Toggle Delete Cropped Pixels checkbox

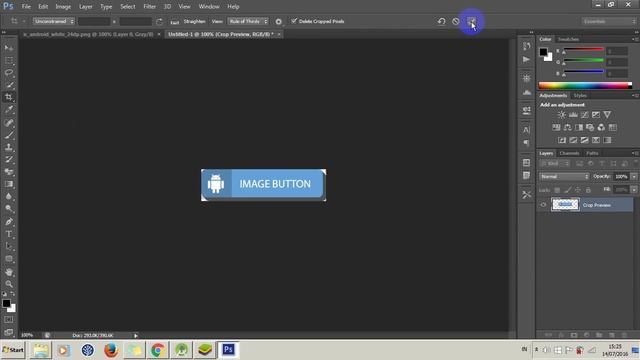click(294, 21)
